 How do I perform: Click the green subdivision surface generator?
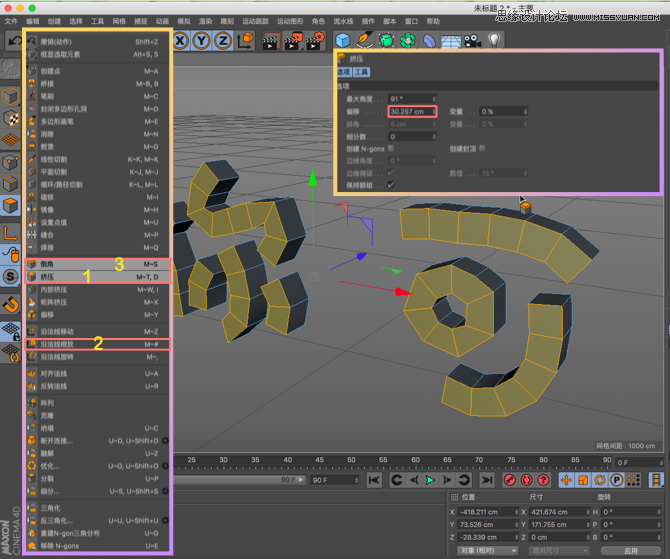click(386, 41)
